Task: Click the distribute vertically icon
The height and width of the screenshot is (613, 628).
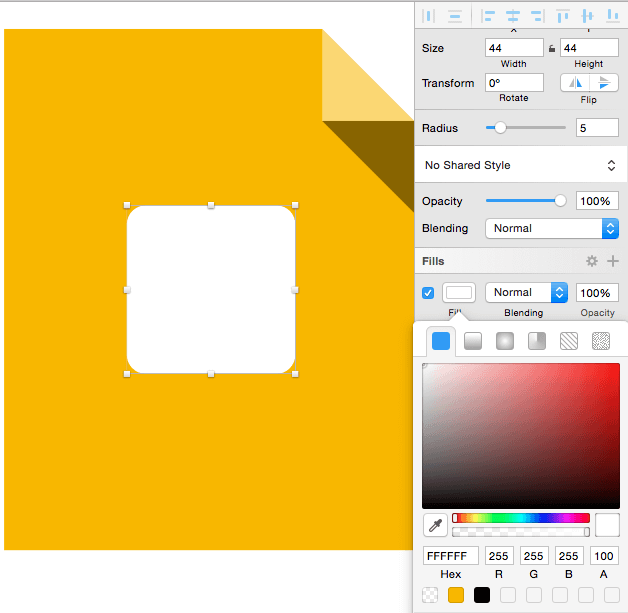Action: (x=455, y=16)
